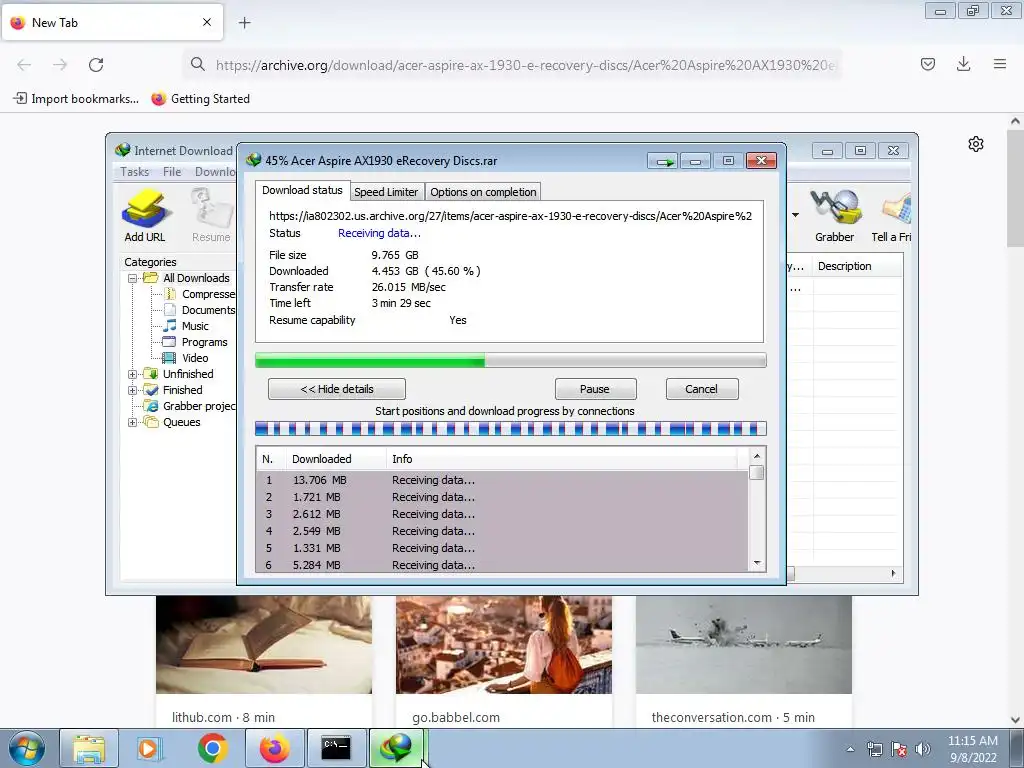The image size is (1024, 768).
Task: Show hidden tray icons arrow
Action: [x=850, y=749]
